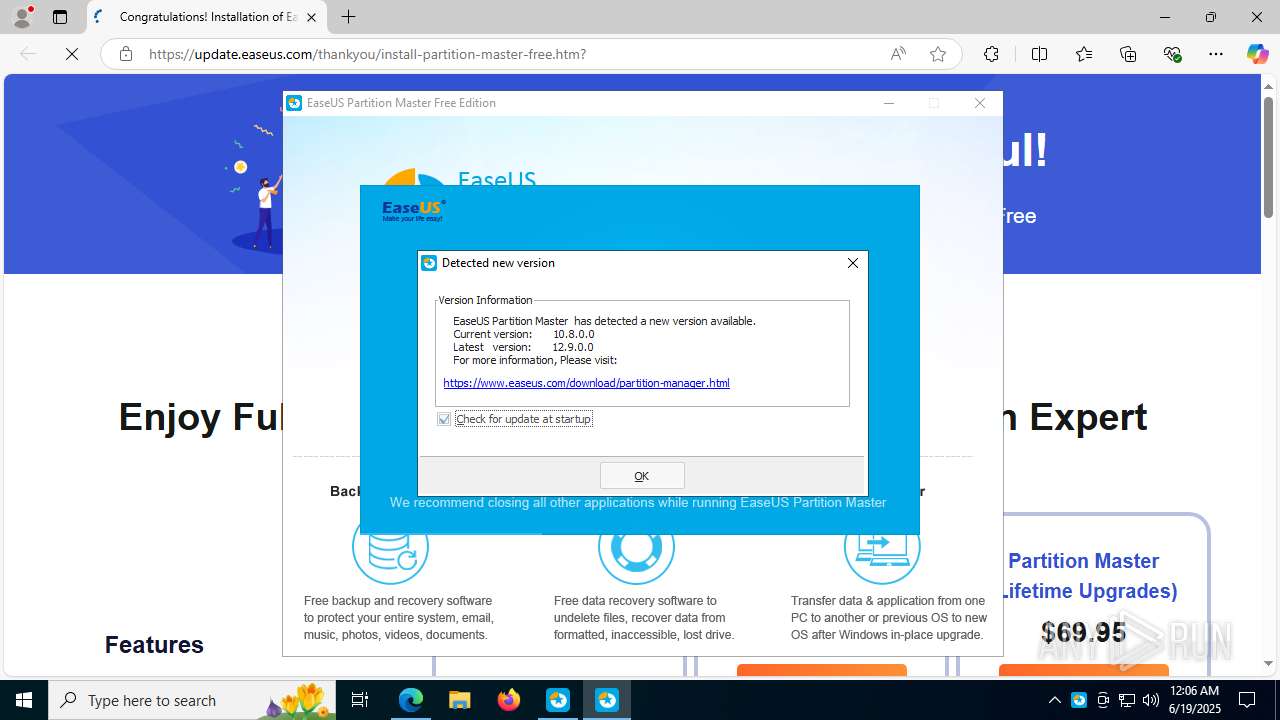Click the $69.95 price on the webpage
Image resolution: width=1280 pixels, height=720 pixels.
coord(1083,632)
